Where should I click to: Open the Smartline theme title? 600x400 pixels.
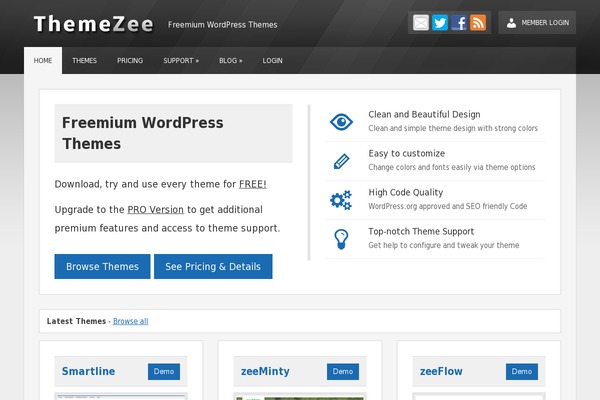point(88,371)
